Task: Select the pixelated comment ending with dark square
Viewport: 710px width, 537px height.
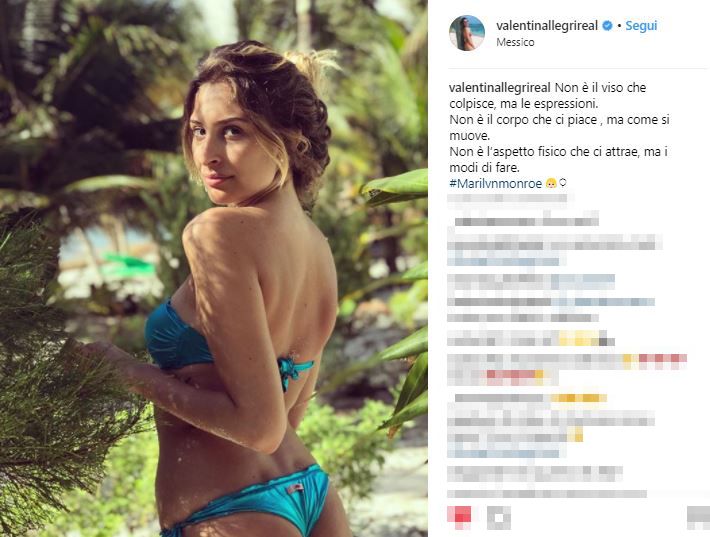Action: pyautogui.click(x=531, y=338)
